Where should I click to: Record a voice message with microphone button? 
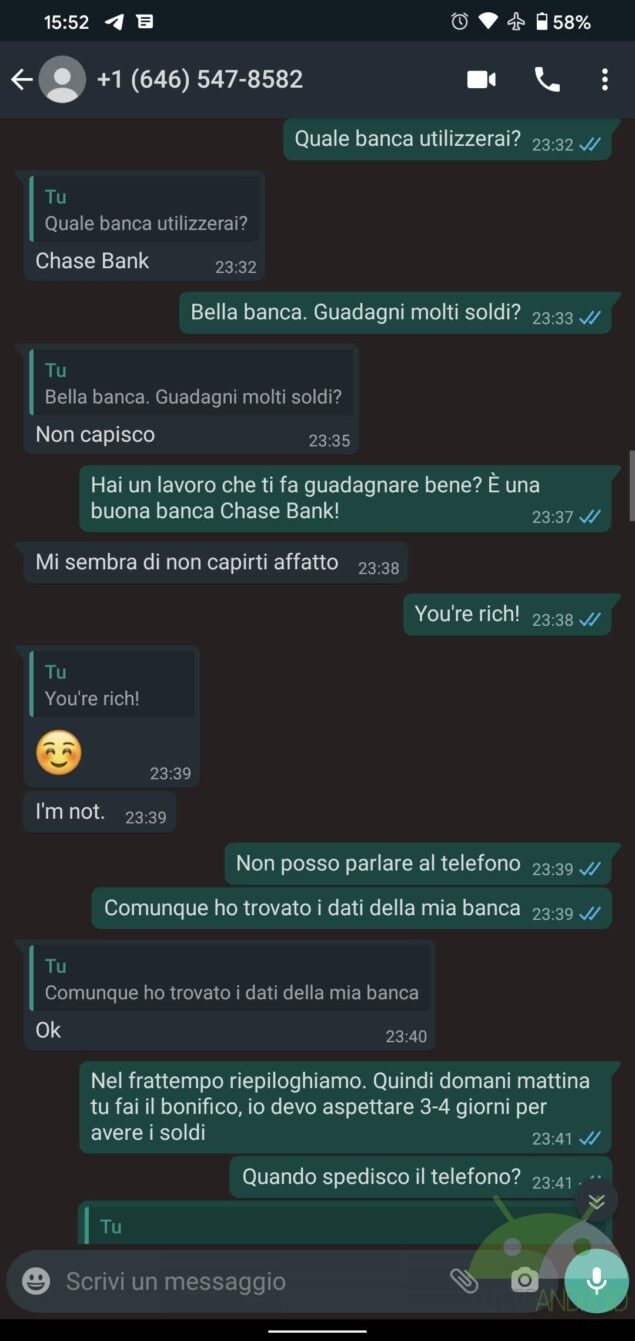[x=596, y=1281]
